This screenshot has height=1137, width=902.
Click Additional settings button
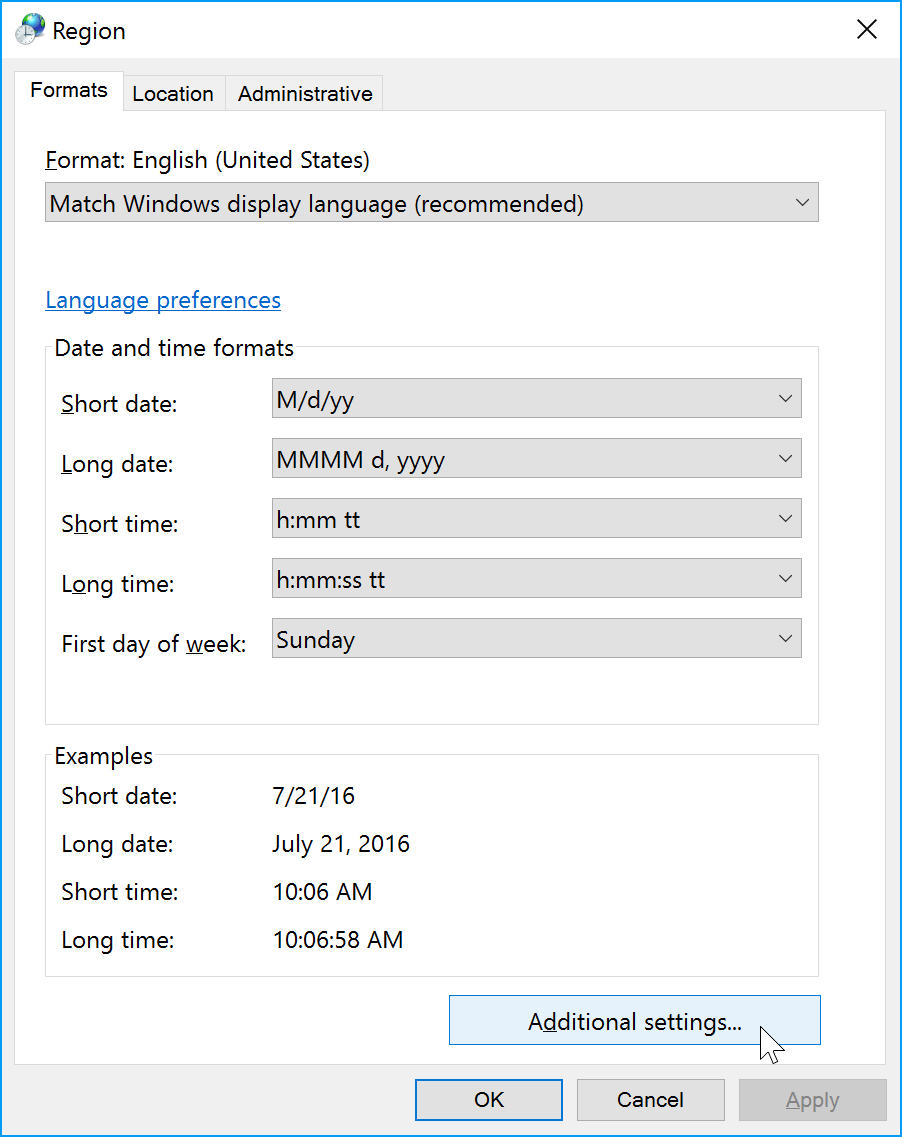(634, 1021)
